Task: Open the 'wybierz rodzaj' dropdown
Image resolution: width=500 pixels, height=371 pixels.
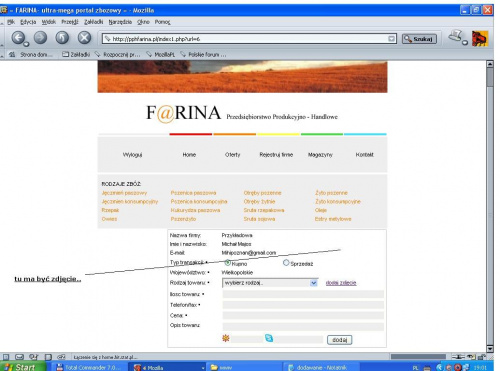Action: pyautogui.click(x=270, y=283)
